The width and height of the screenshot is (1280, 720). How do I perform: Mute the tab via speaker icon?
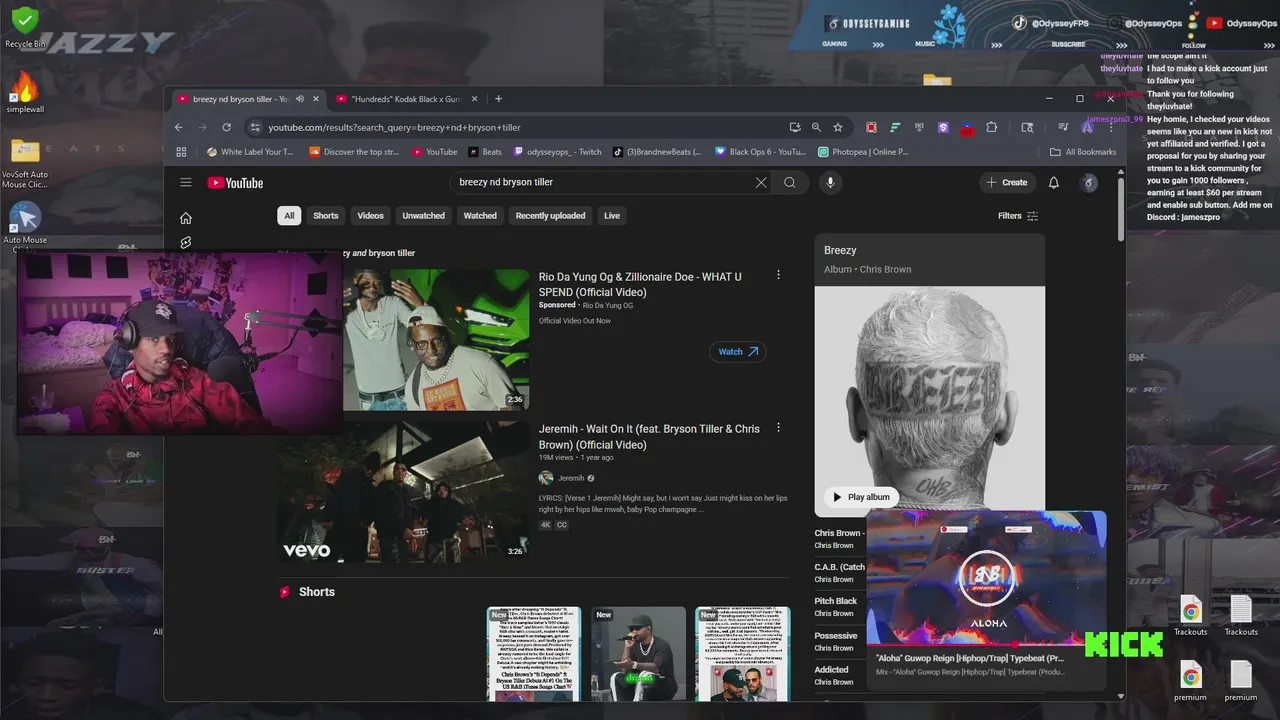click(x=302, y=99)
